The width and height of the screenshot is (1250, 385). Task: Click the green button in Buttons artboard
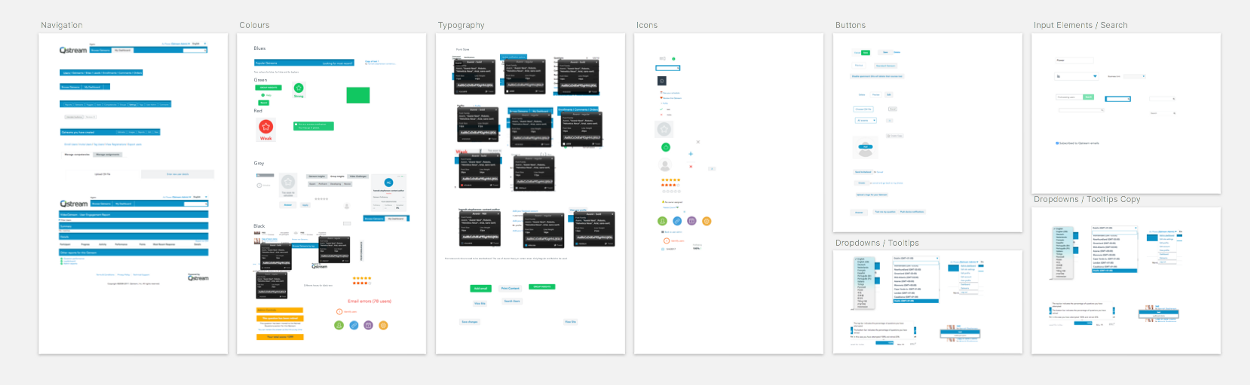[866, 52]
